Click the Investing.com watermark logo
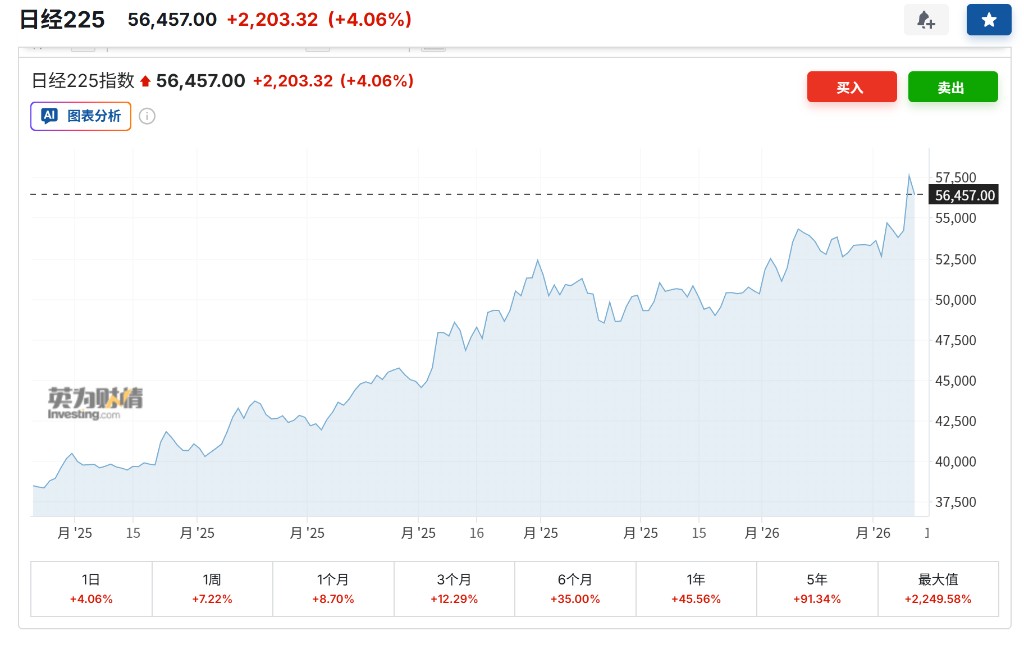This screenshot has width=1024, height=645. tap(95, 402)
